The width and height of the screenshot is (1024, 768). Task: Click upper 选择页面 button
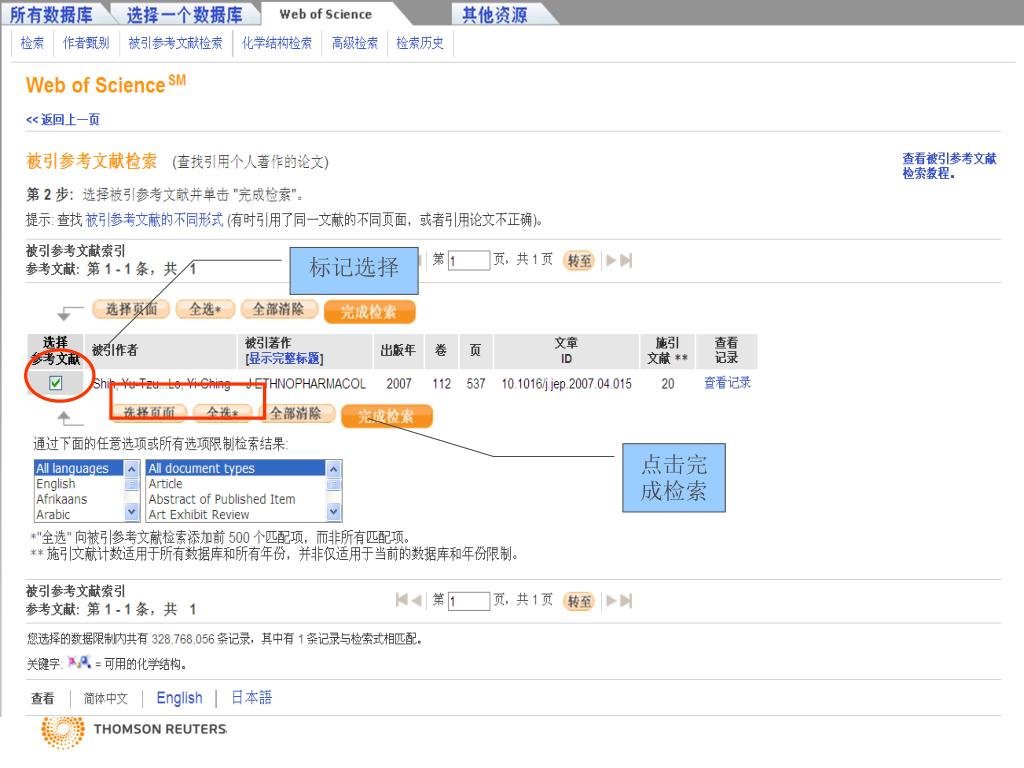(131, 309)
